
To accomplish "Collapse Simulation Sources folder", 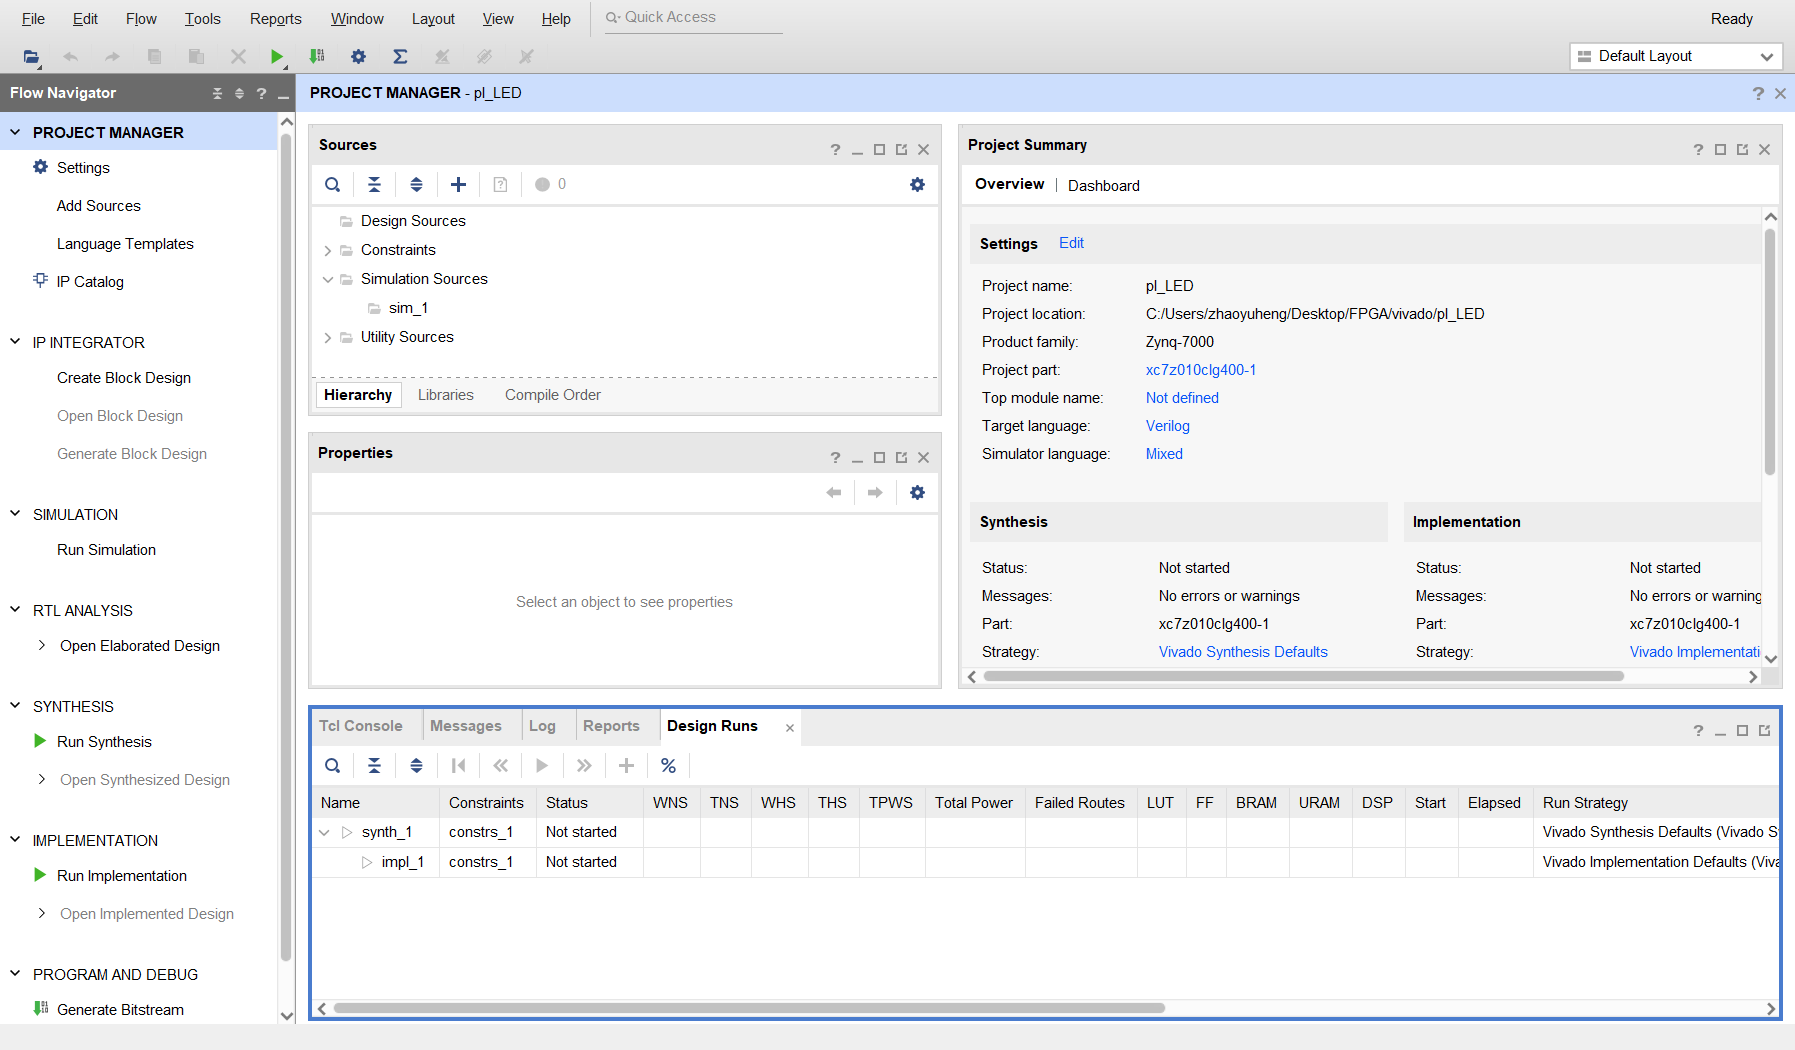I will [327, 279].
